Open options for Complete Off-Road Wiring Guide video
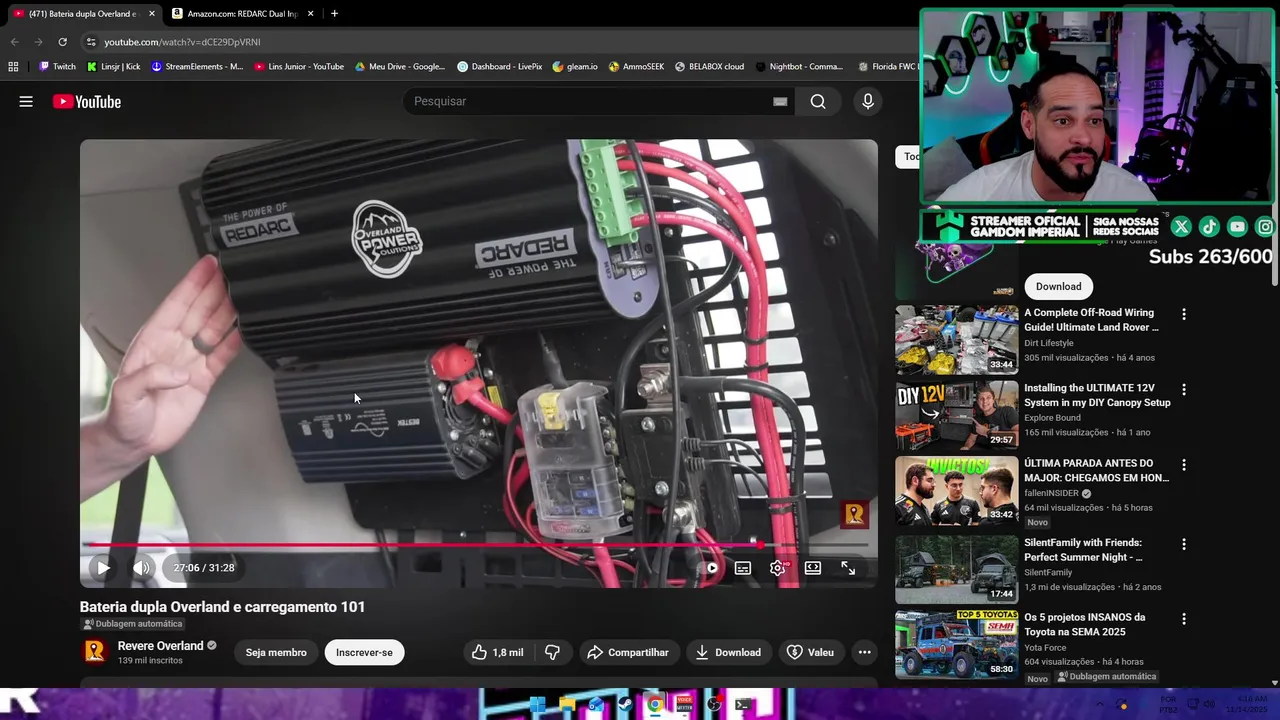 (1184, 314)
